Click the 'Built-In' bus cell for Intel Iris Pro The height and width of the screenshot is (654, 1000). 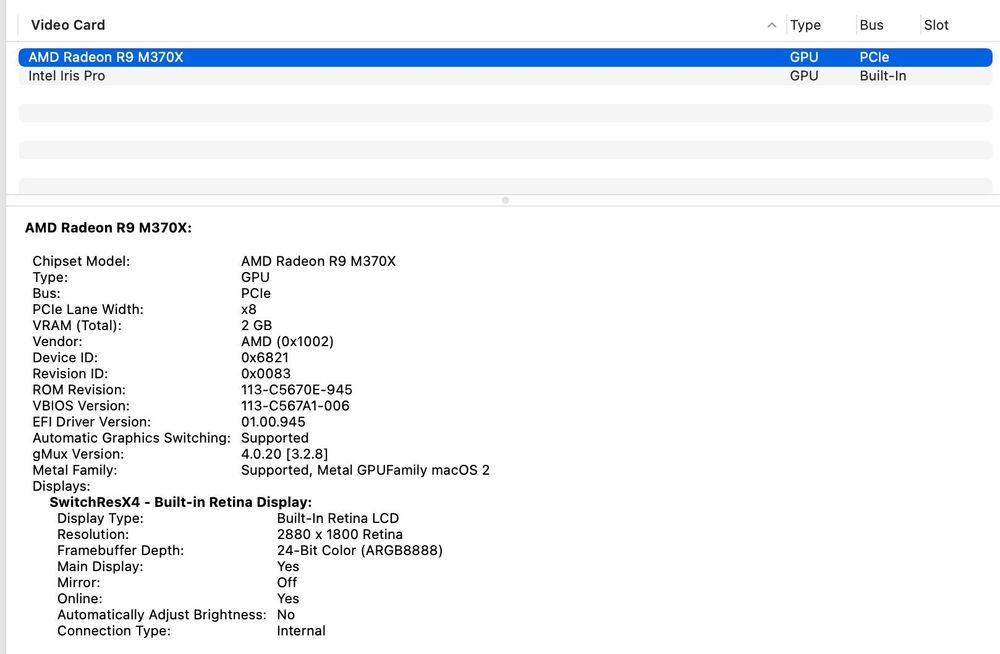tap(883, 76)
